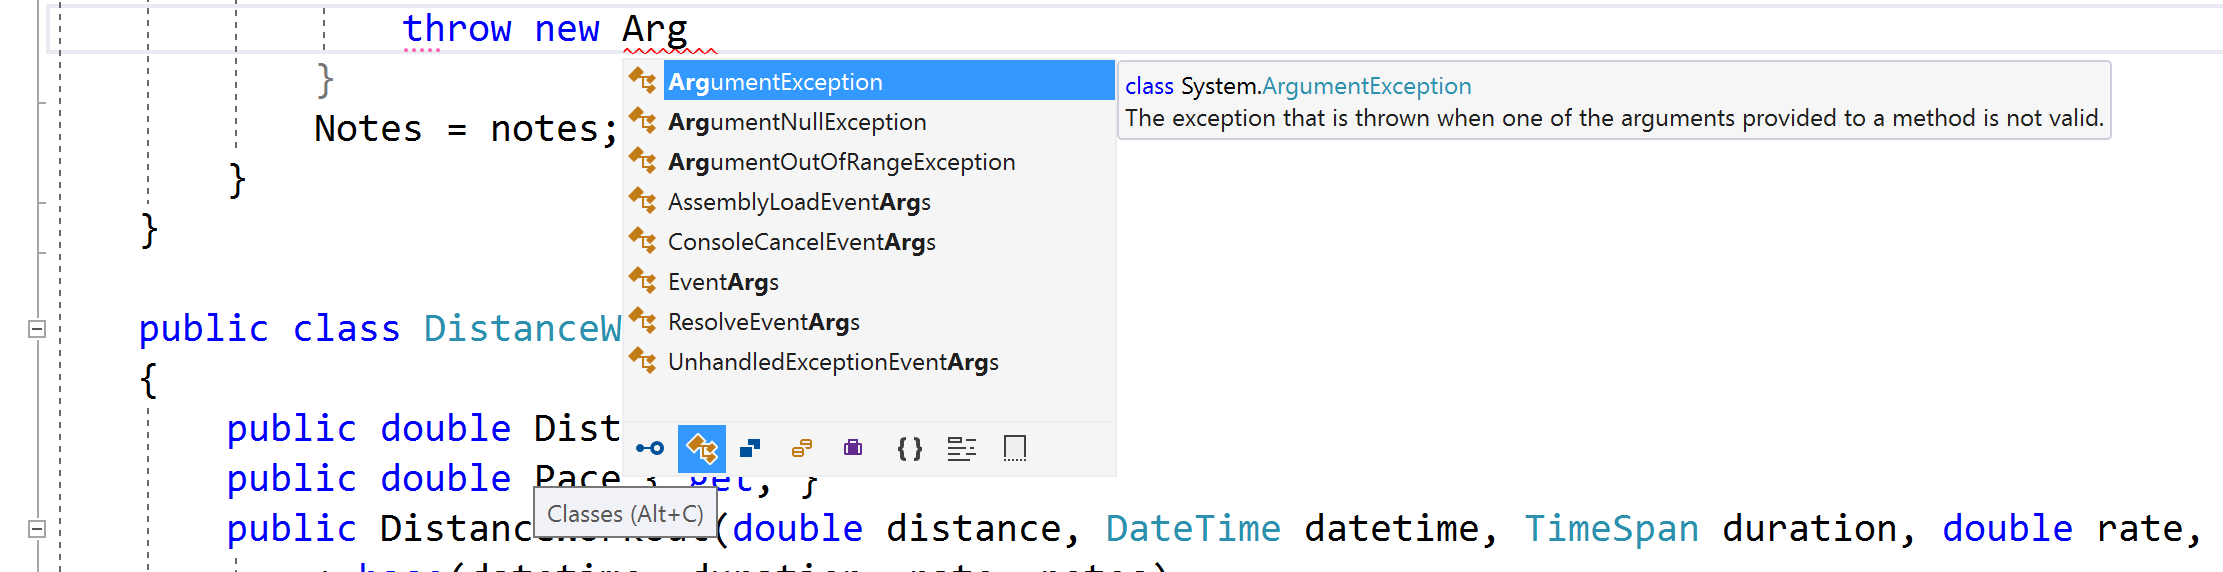Click class icon beside AssemblyLoadEventArgs
Screen dimensions: 2223x572
pos(642,200)
